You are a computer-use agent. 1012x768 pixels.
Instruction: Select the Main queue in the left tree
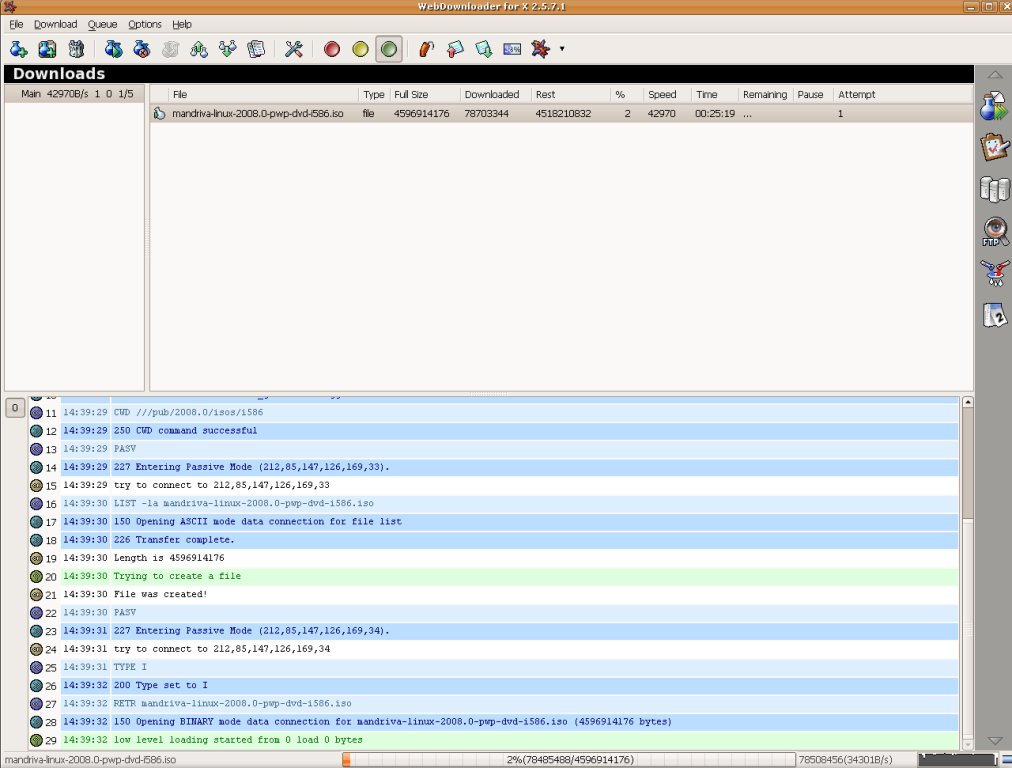75,94
